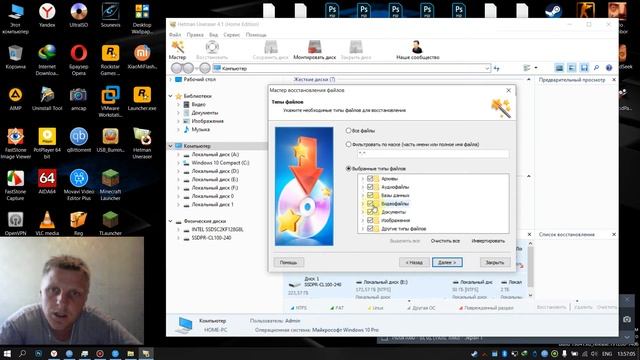Uncheck the Архивы checkbox
The image size is (640, 360).
[370, 178]
